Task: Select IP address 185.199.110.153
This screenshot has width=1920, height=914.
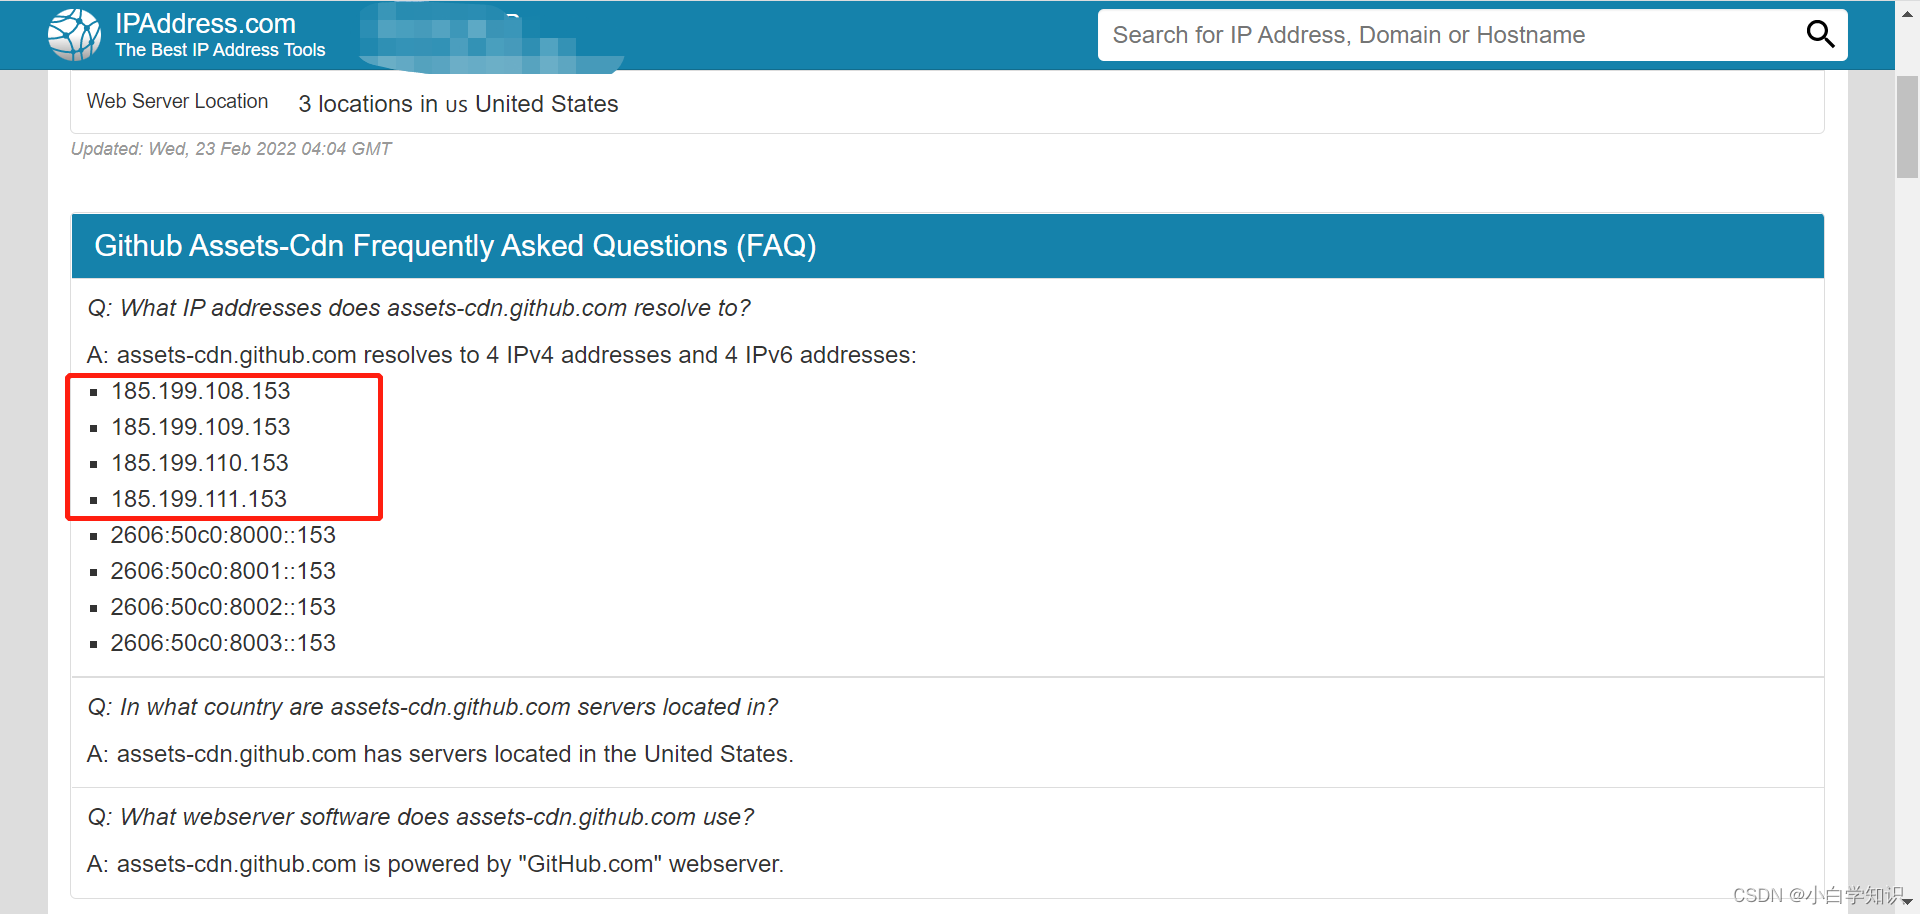Action: (200, 463)
